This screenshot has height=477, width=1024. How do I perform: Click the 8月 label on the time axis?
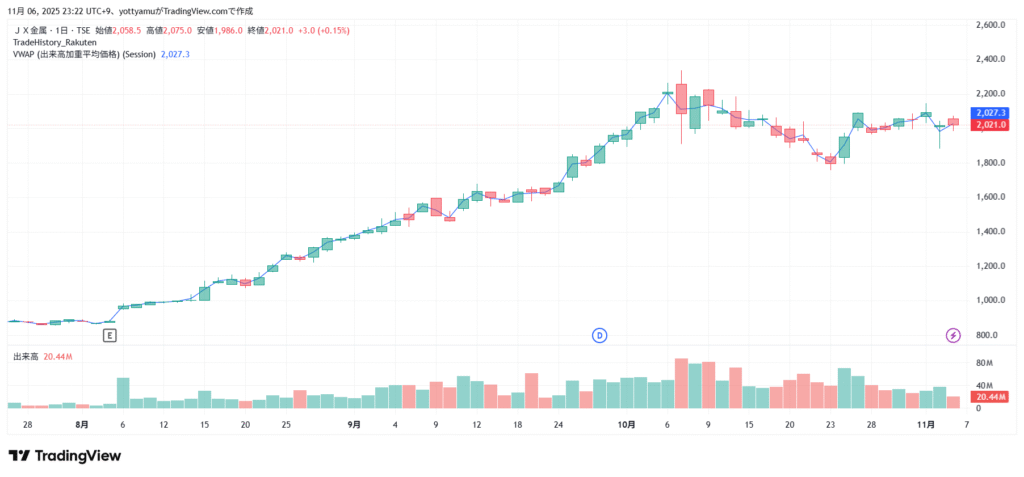pos(81,425)
